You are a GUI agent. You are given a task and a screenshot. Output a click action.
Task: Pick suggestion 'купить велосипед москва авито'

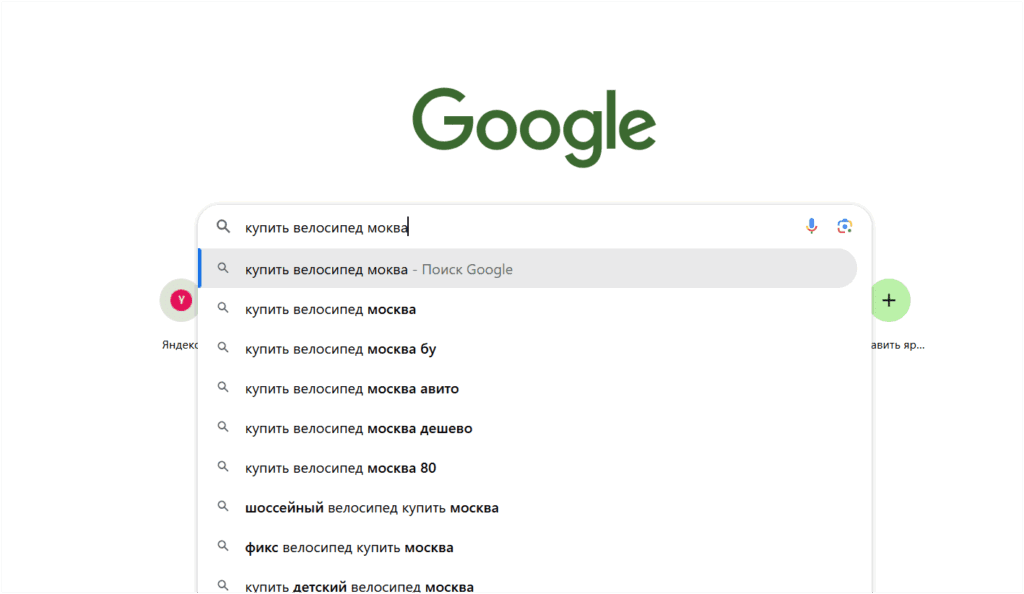pyautogui.click(x=528, y=388)
